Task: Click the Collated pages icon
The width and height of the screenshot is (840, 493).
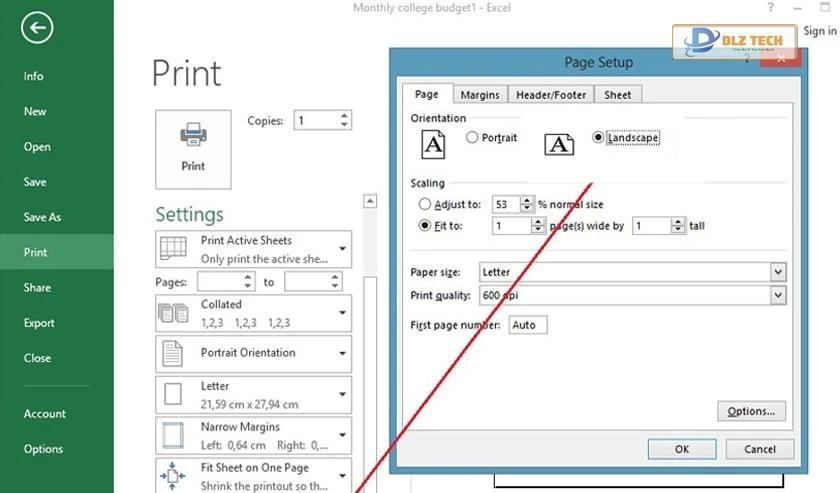Action: (173, 313)
